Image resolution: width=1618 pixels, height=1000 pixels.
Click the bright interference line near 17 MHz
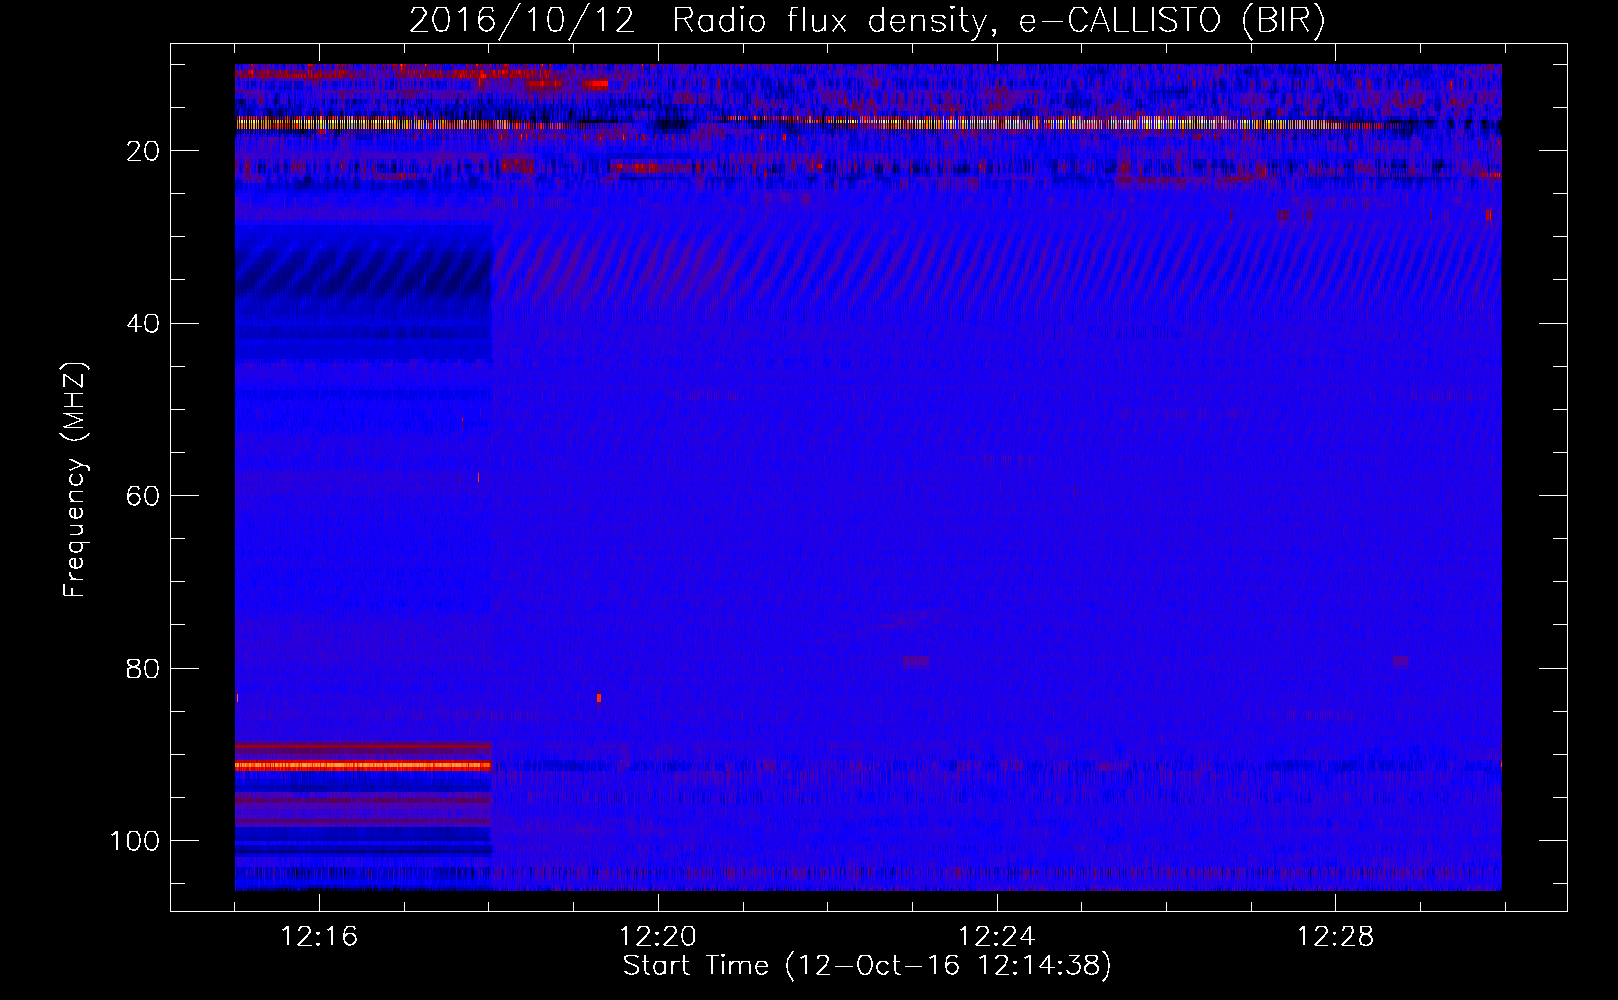pos(868,124)
